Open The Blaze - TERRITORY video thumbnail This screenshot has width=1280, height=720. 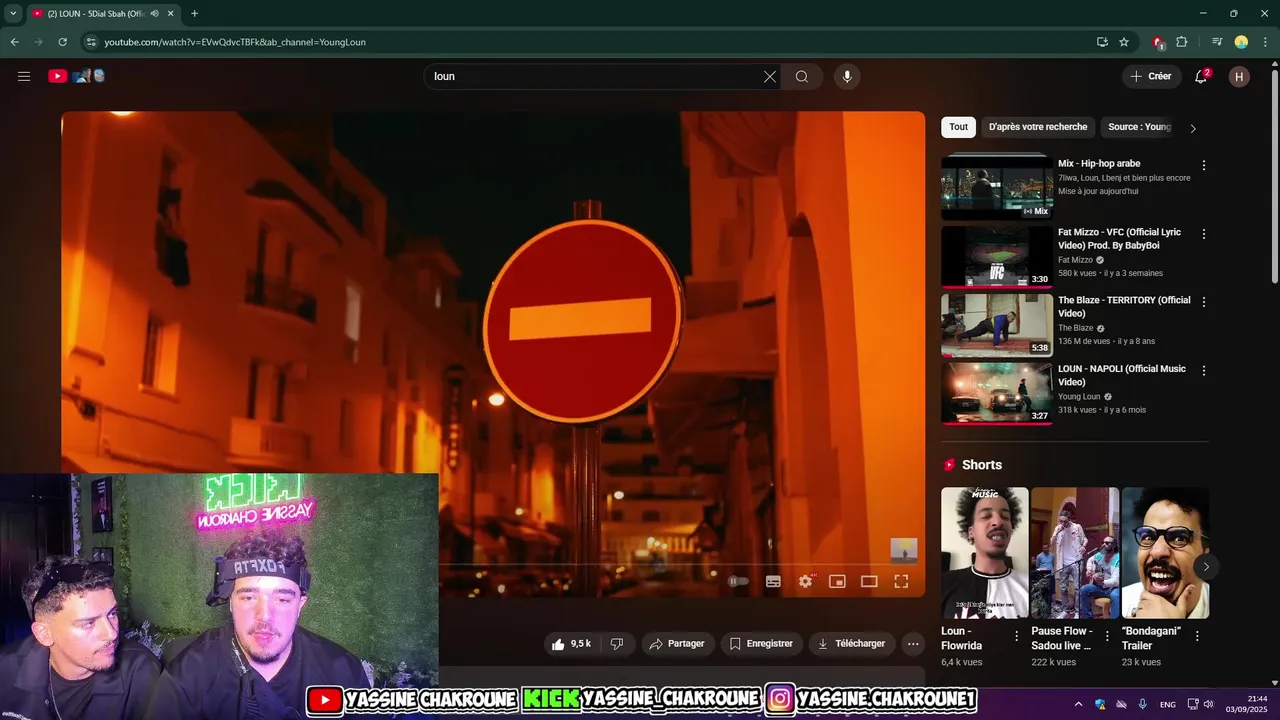[x=996, y=325]
